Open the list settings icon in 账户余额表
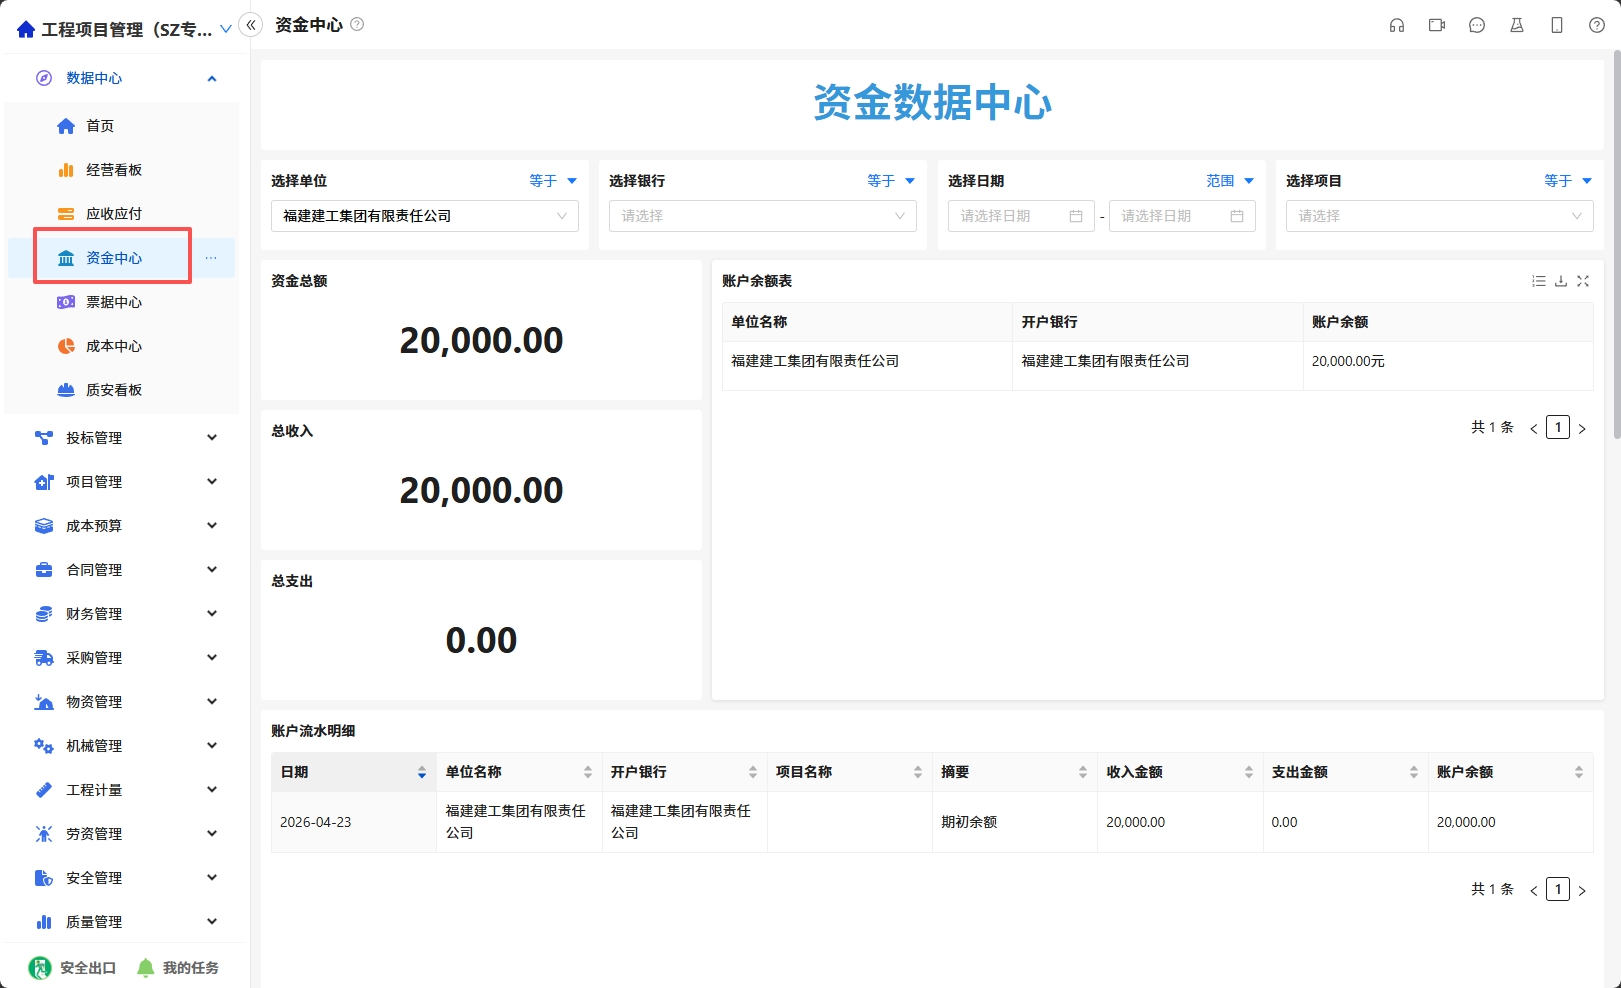This screenshot has width=1621, height=988. [x=1539, y=281]
